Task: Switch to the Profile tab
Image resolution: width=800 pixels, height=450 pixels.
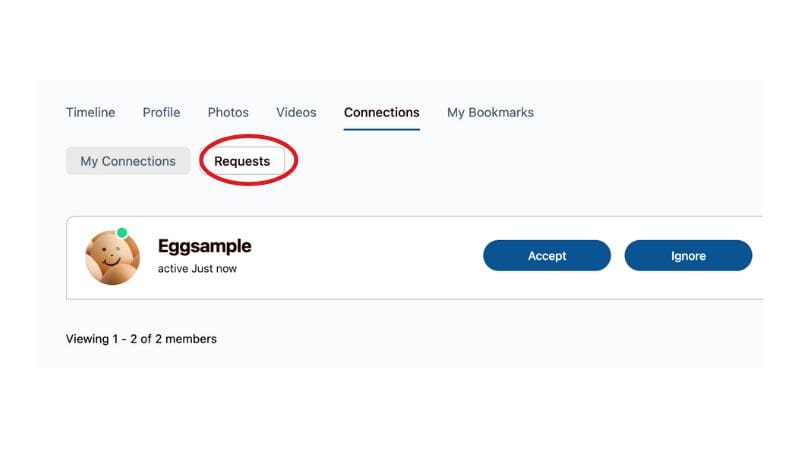Action: point(161,112)
